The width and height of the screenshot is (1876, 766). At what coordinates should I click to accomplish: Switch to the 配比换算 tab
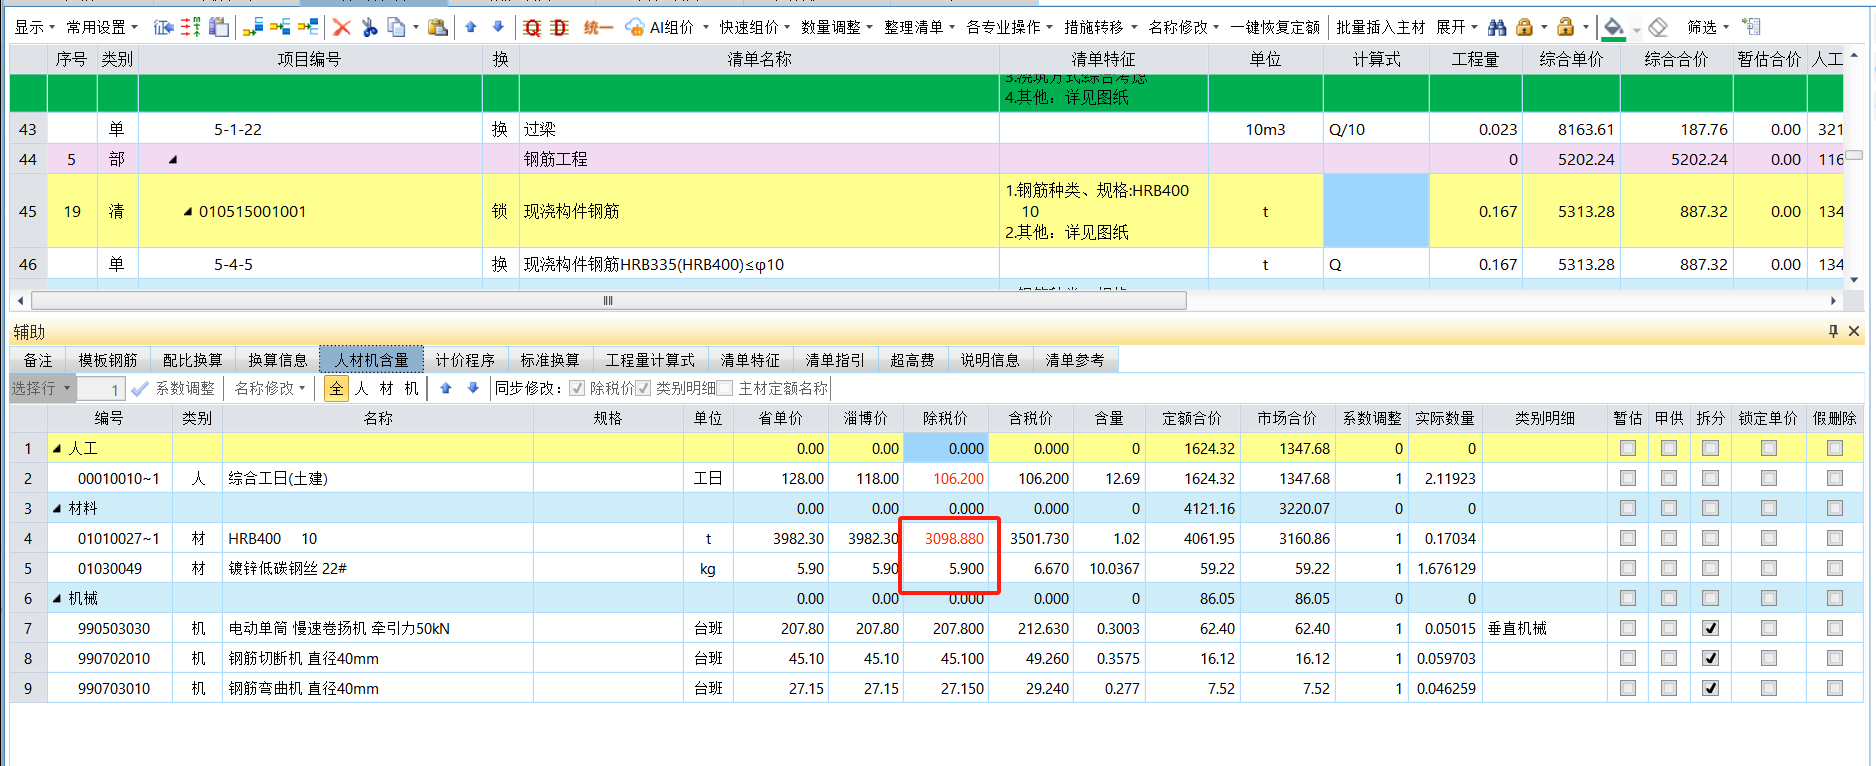pos(192,360)
